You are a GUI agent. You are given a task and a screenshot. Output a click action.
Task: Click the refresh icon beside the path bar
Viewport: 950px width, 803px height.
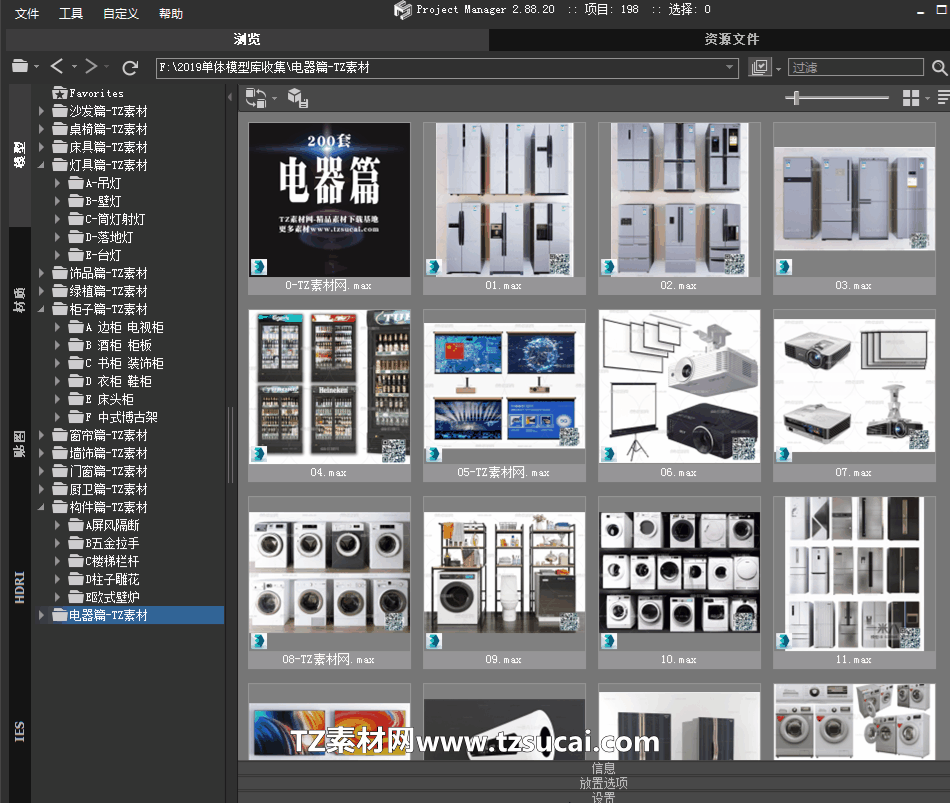pos(129,67)
